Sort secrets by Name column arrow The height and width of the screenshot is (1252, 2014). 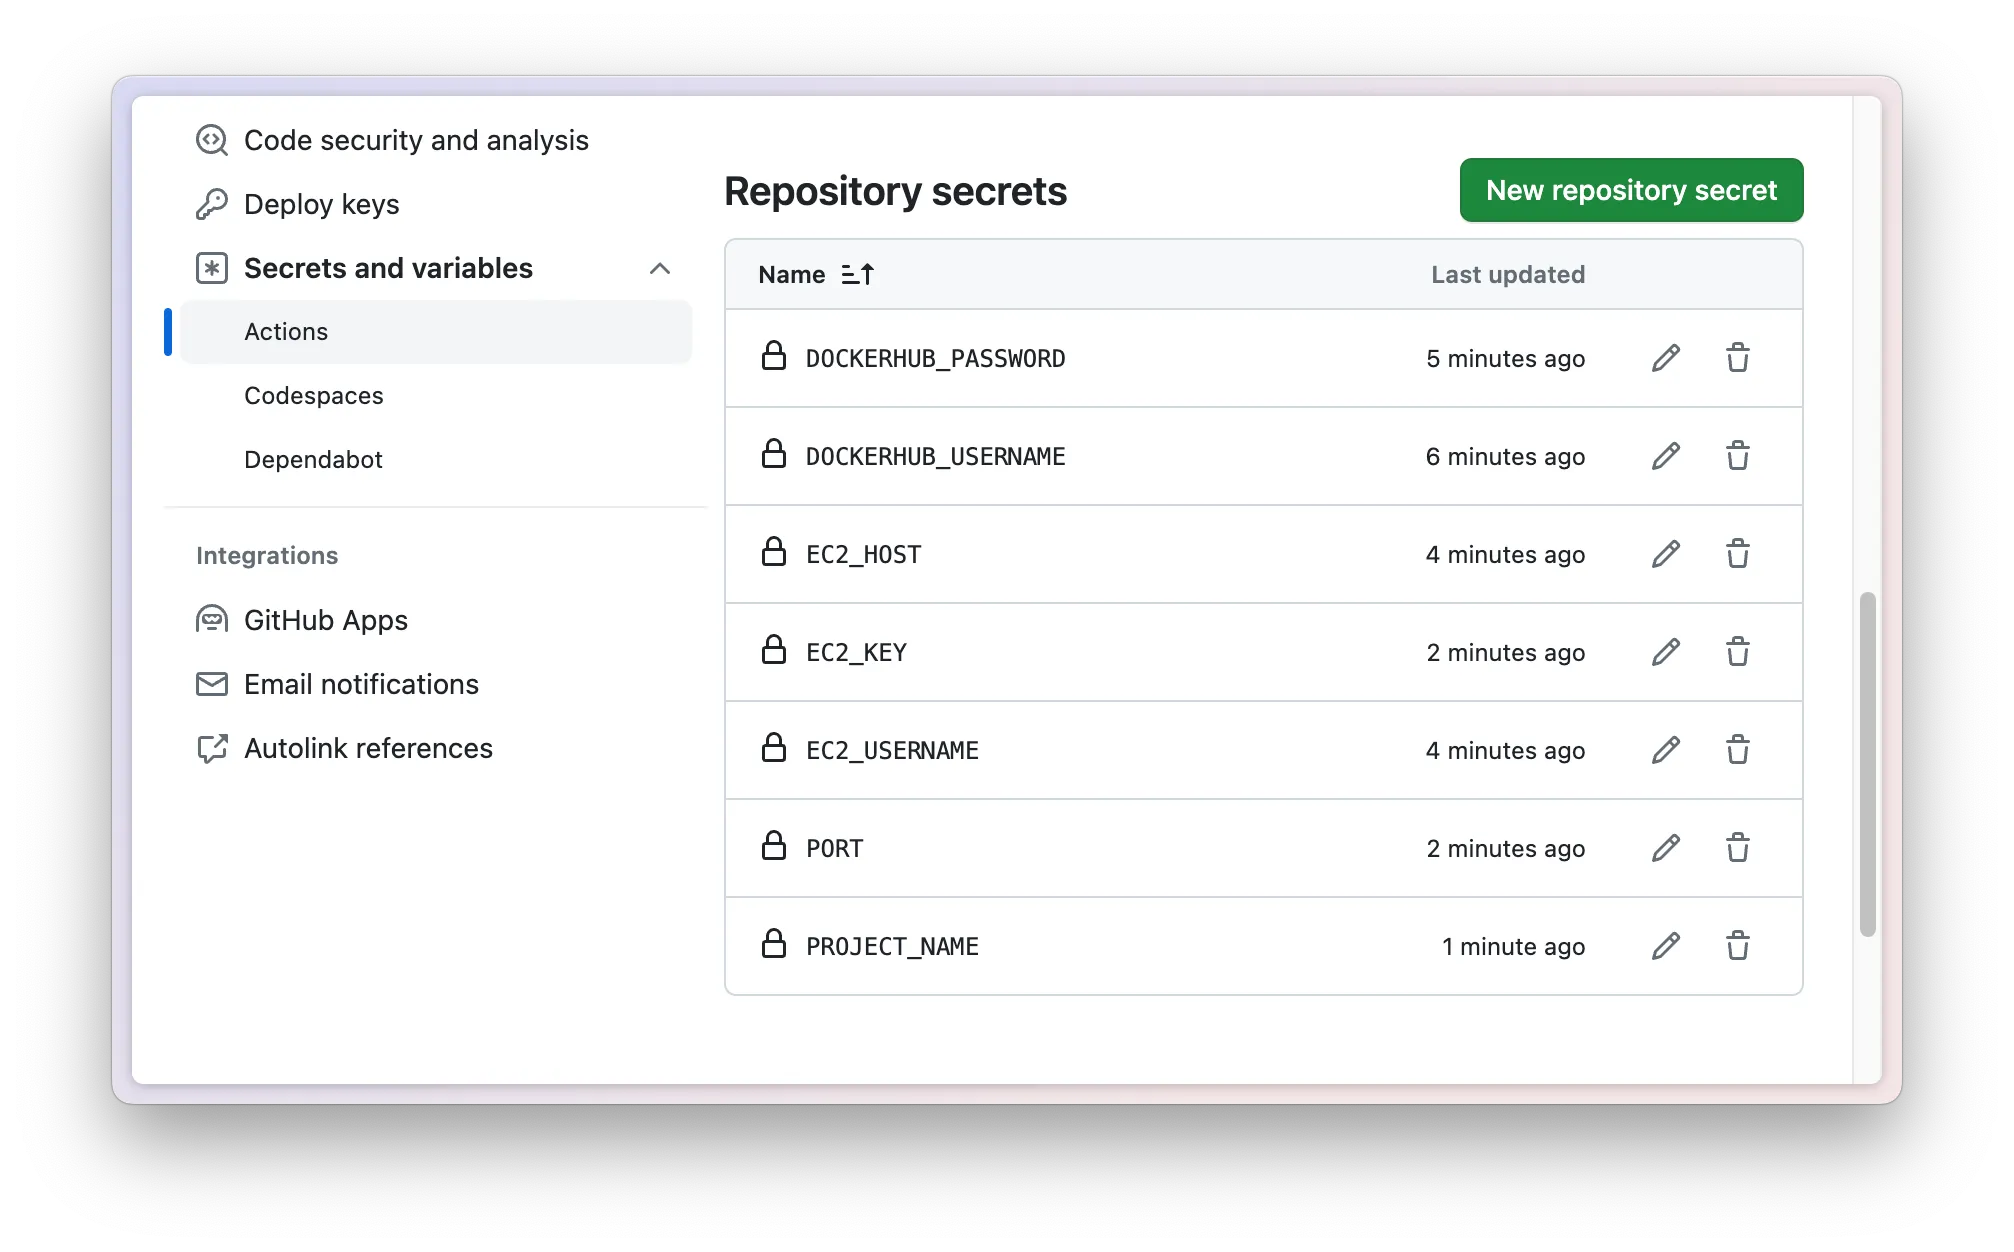coord(857,274)
